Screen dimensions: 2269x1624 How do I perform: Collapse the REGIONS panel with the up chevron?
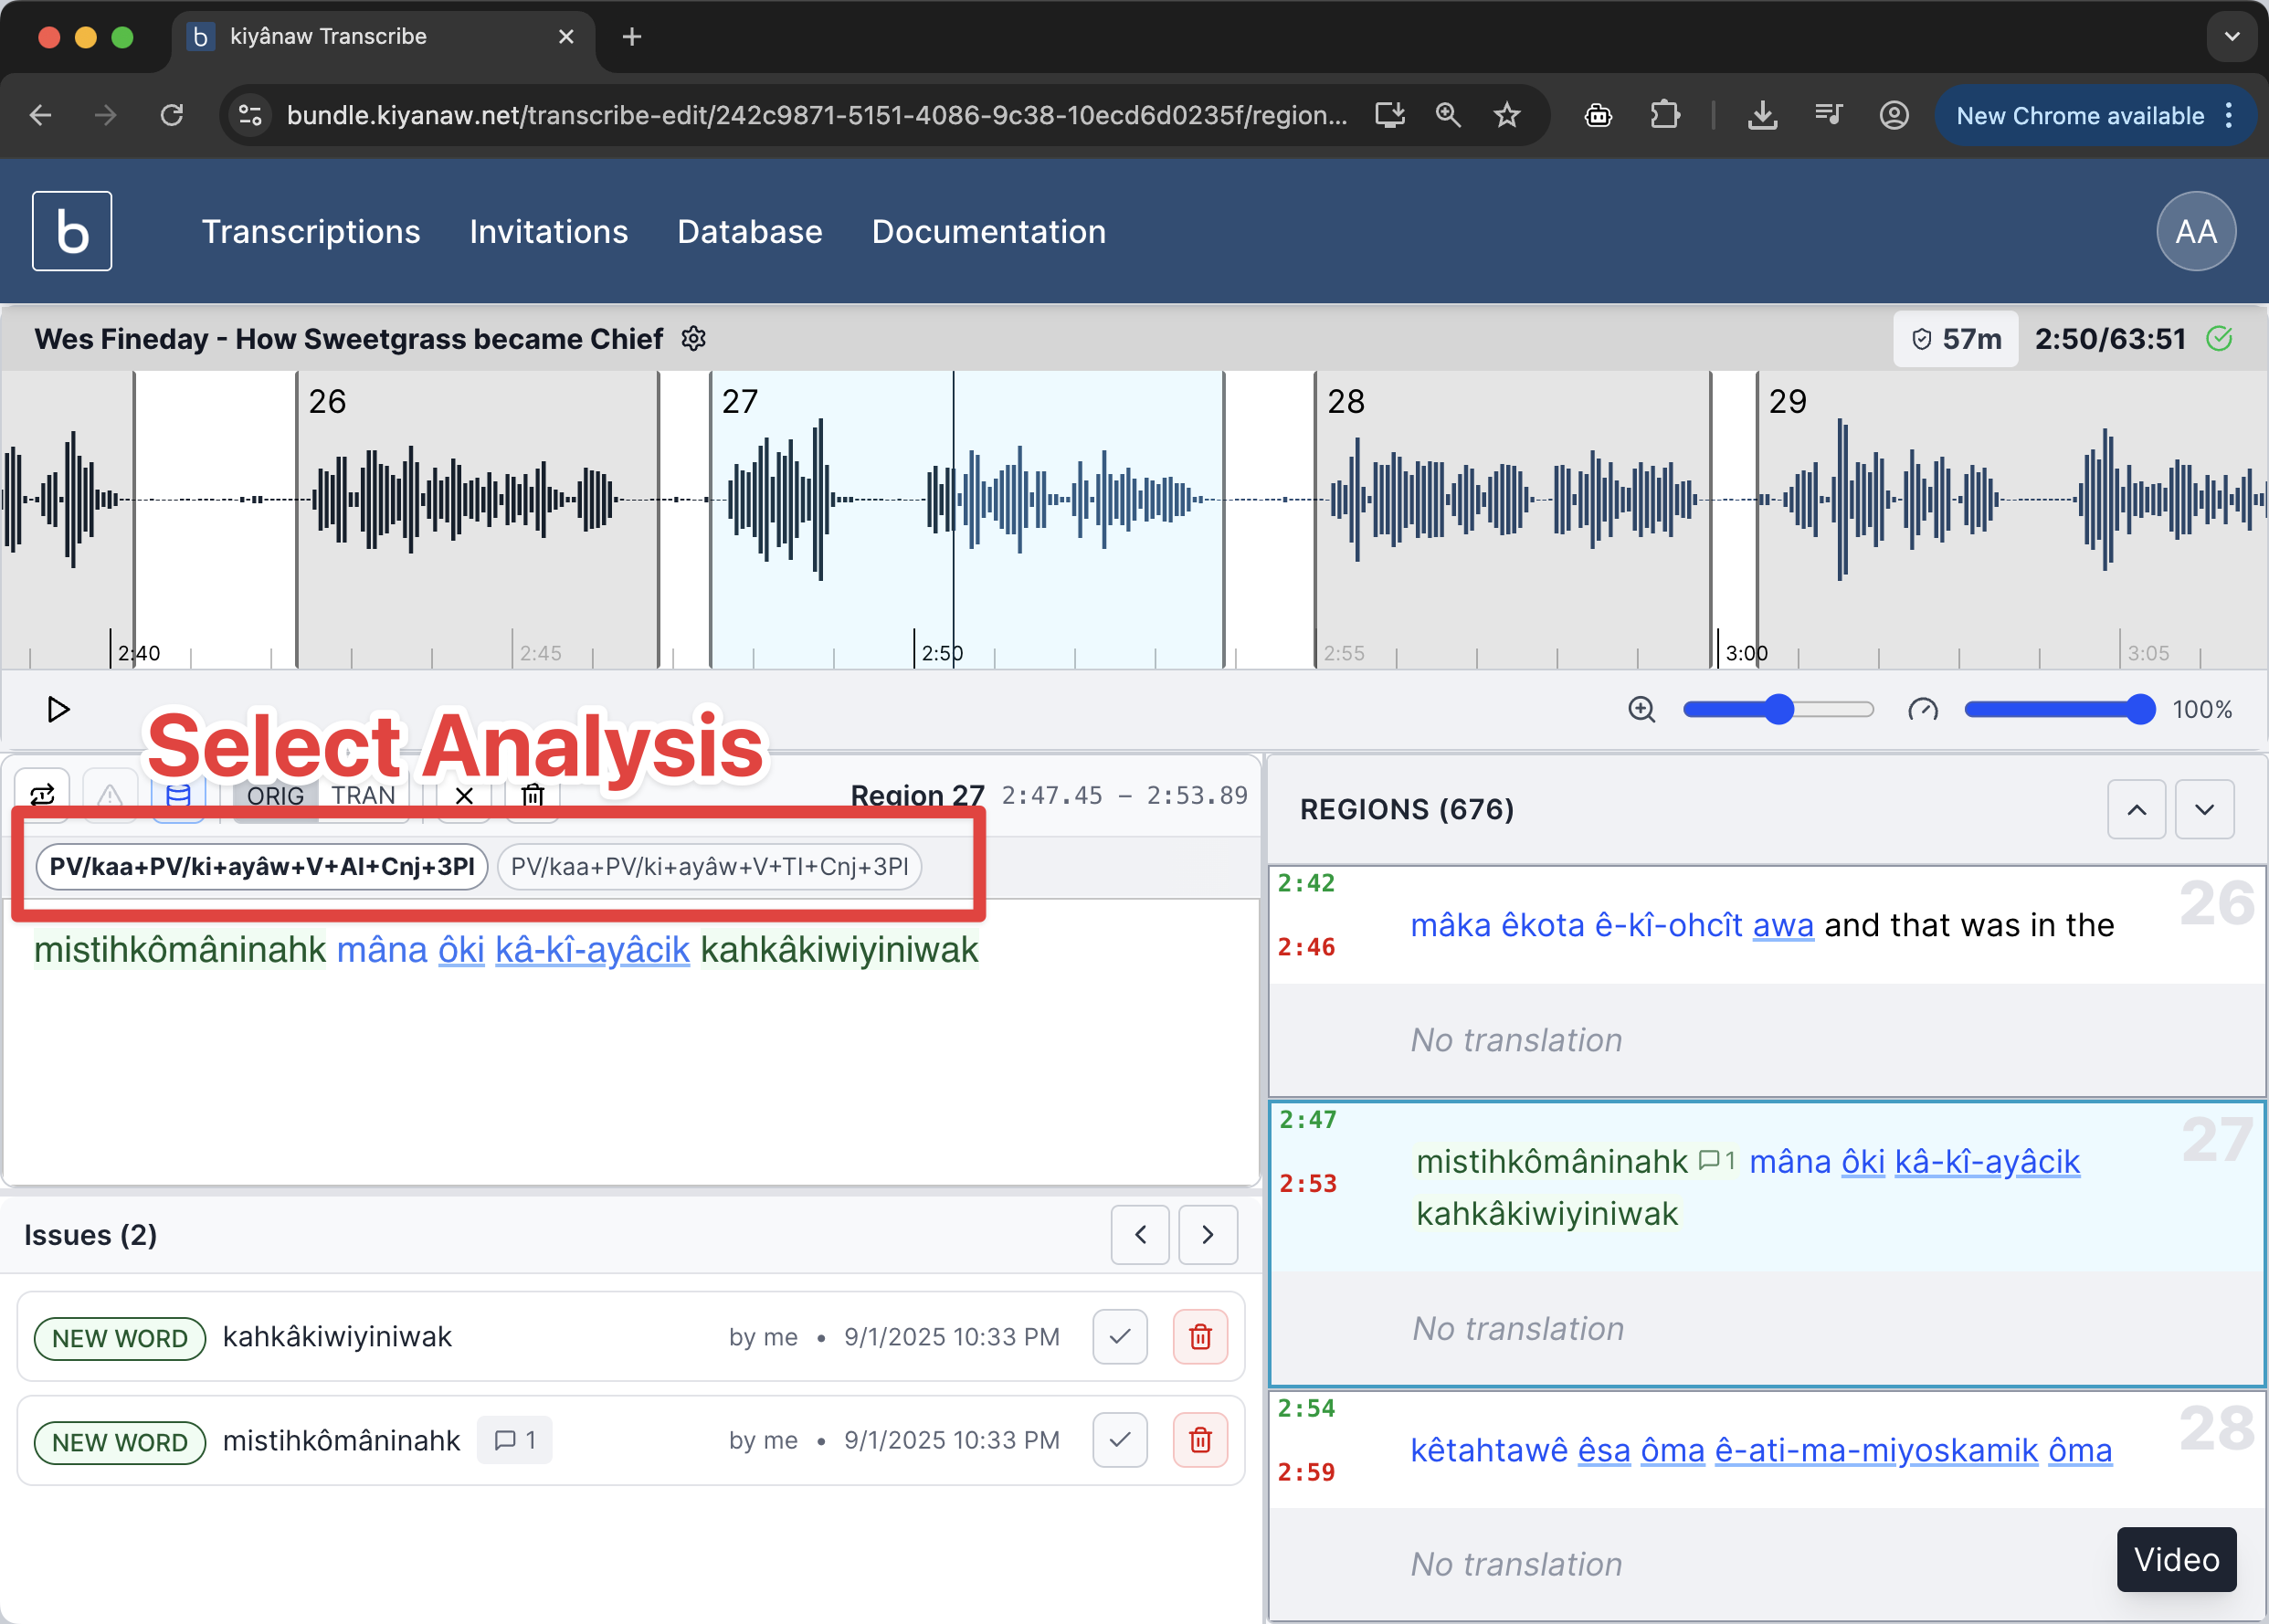pos(2137,809)
